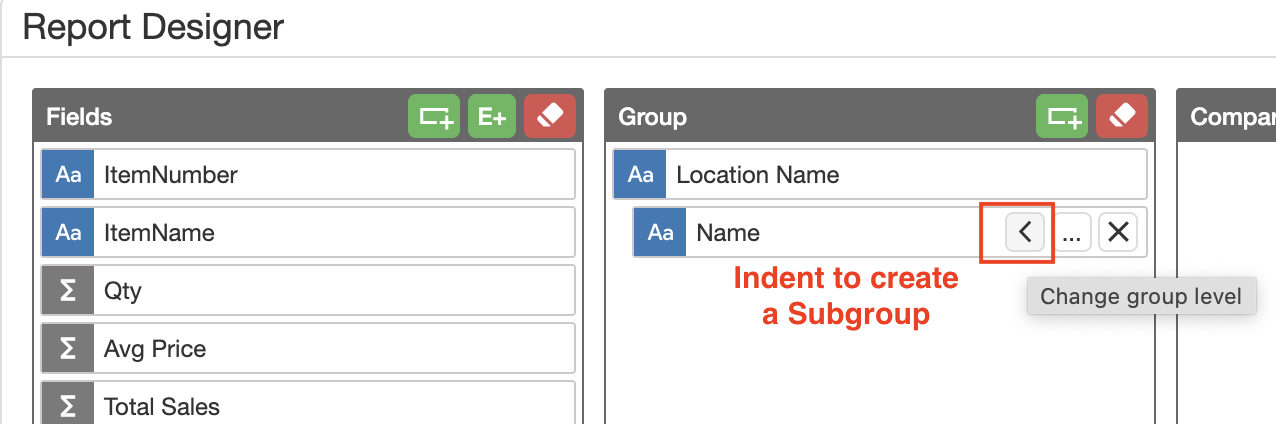Click the Aa icon of Location Name
Viewport: 1276px width, 424px height.
pos(640,175)
